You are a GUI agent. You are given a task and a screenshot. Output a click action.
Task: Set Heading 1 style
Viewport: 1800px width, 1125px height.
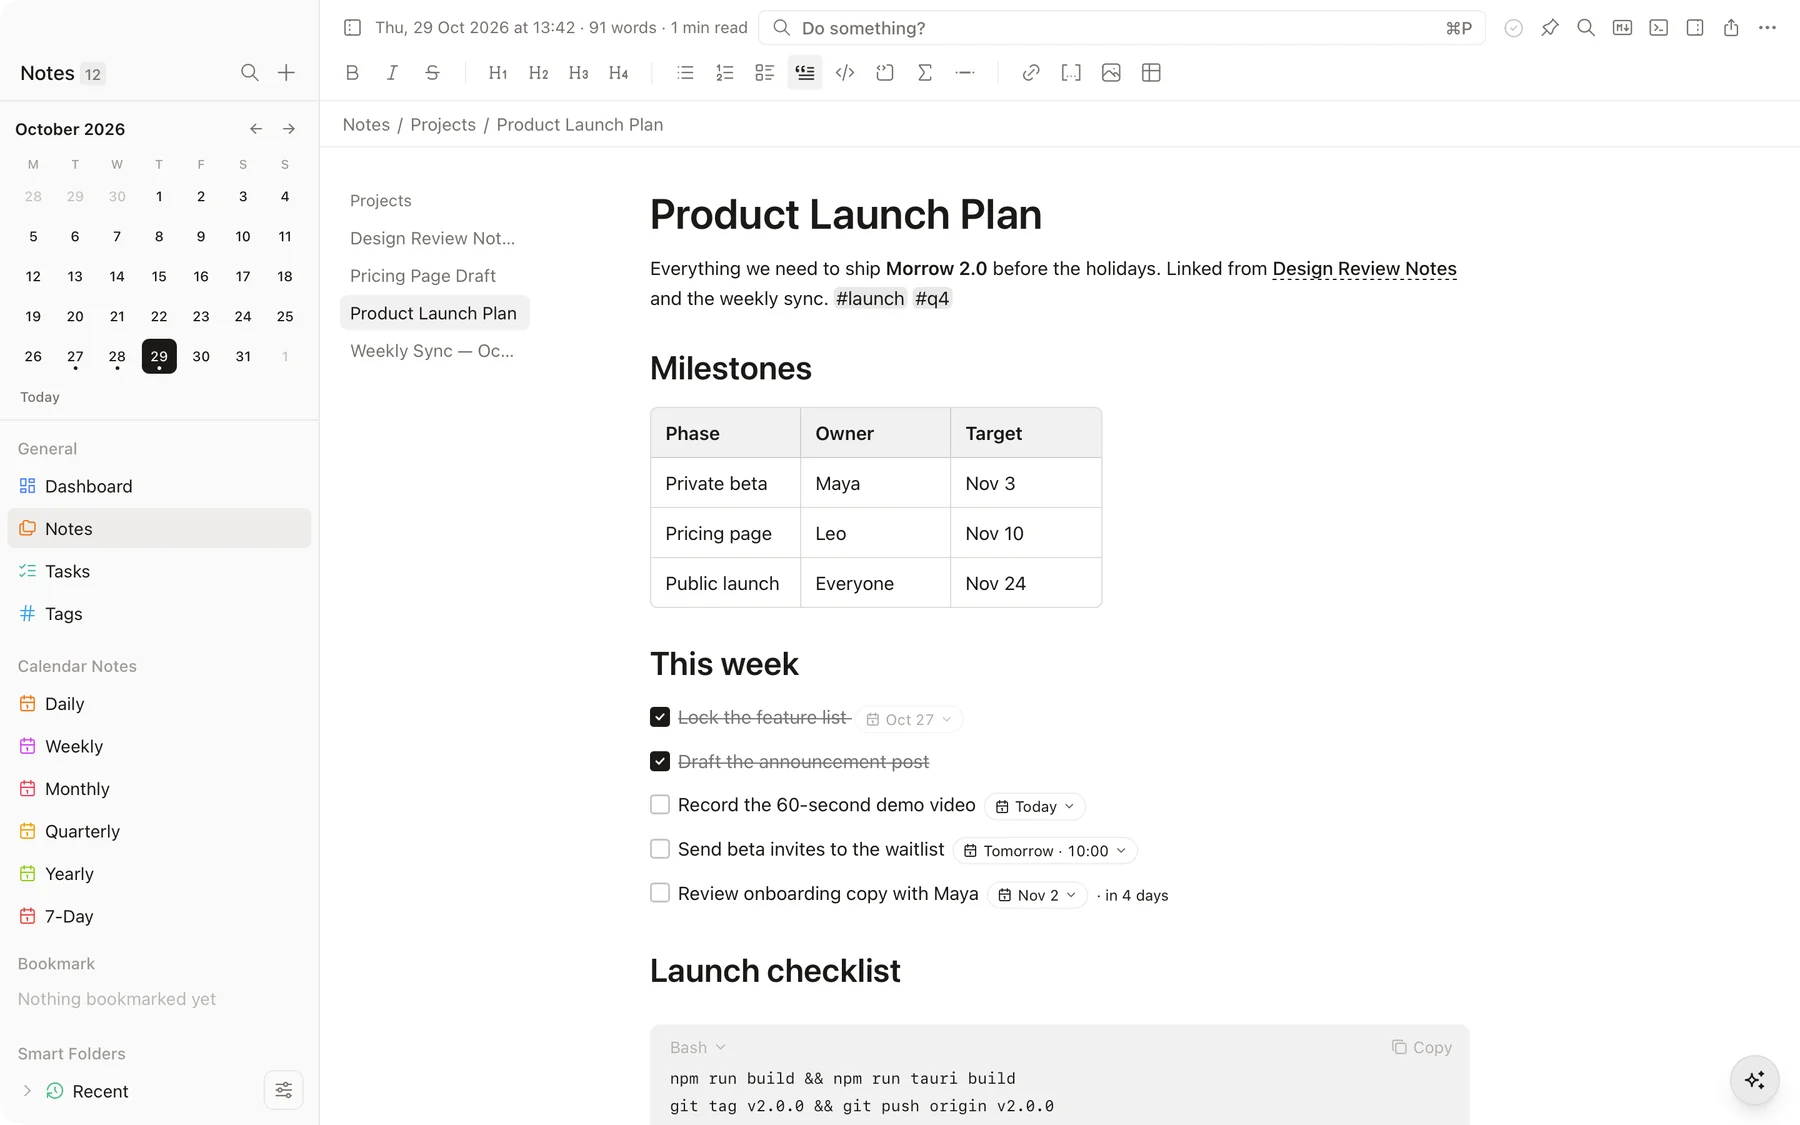click(x=498, y=73)
